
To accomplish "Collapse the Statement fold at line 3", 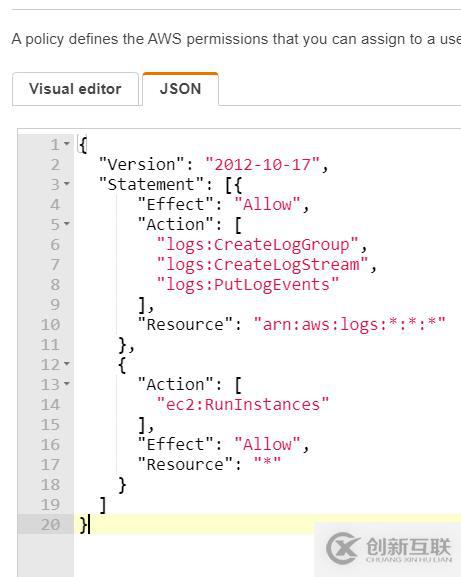I will pos(67,183).
